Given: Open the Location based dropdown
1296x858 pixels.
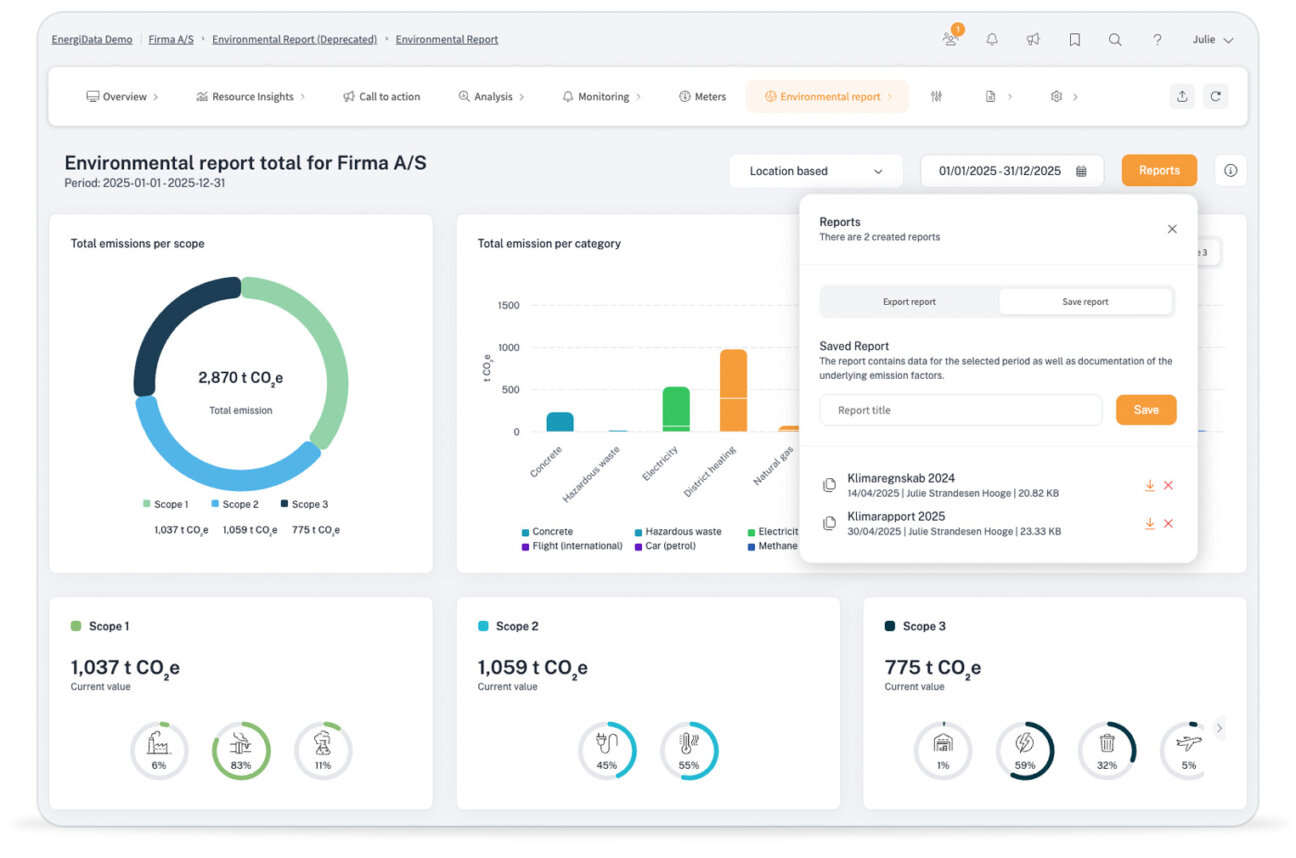Looking at the screenshot, I should tap(815, 171).
